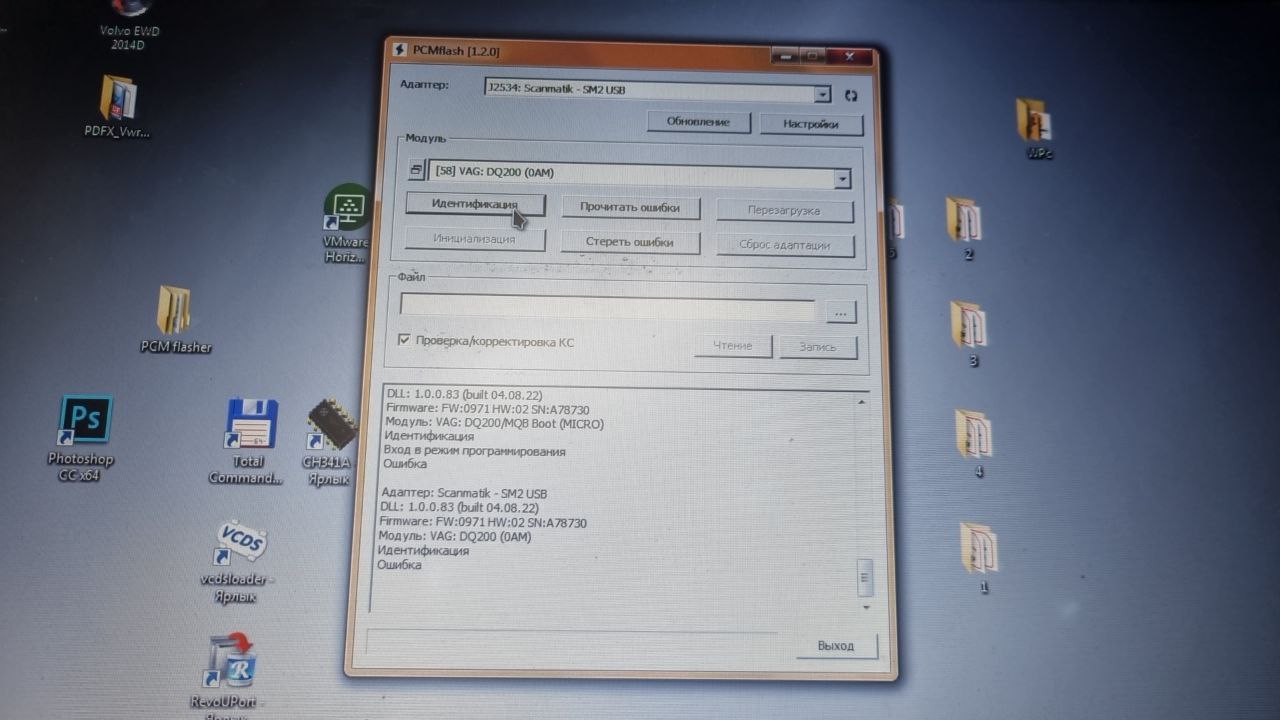Image resolution: width=1280 pixels, height=720 pixels.
Task: Click the Выход button
Action: [836, 646]
